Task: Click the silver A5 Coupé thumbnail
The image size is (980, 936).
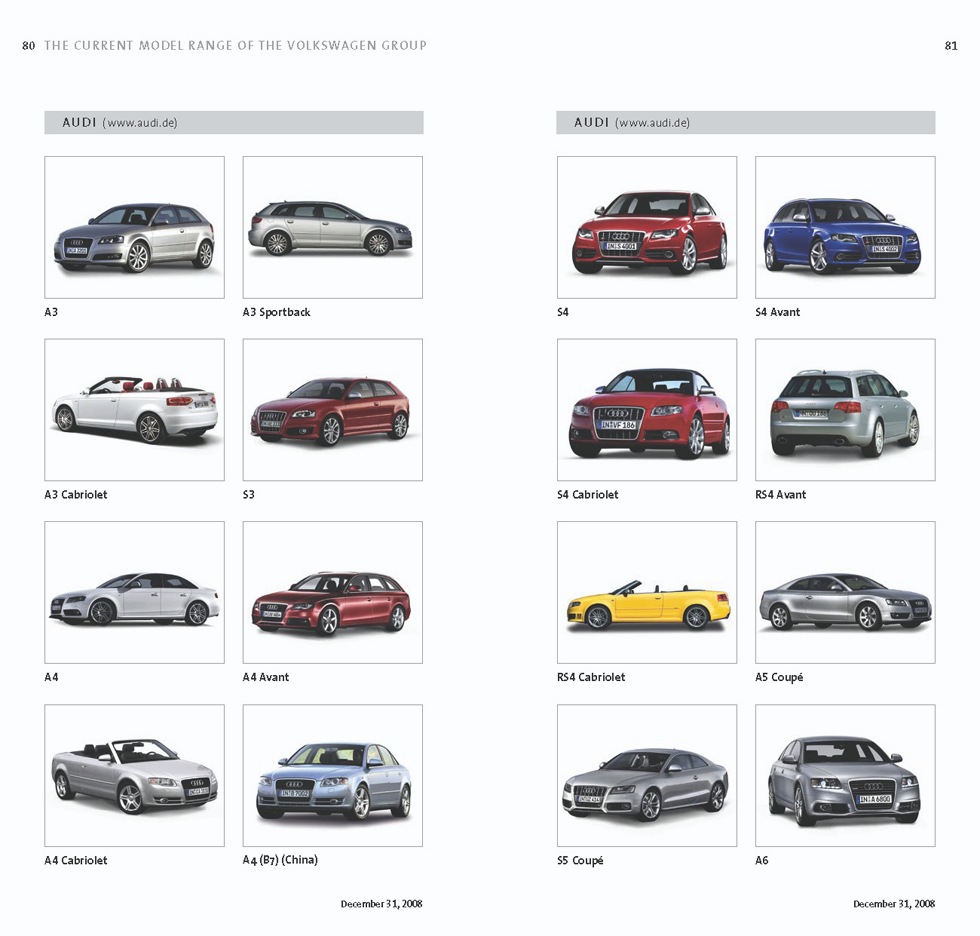Action: point(845,593)
